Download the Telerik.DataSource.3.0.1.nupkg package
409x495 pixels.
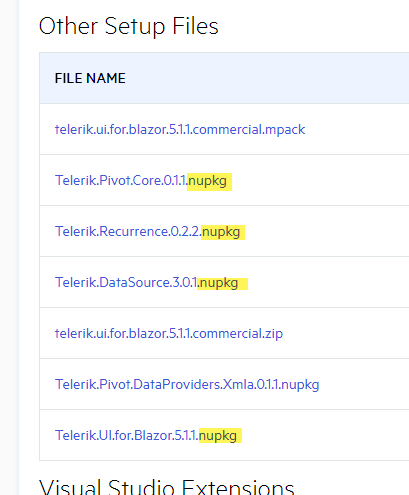point(147,283)
